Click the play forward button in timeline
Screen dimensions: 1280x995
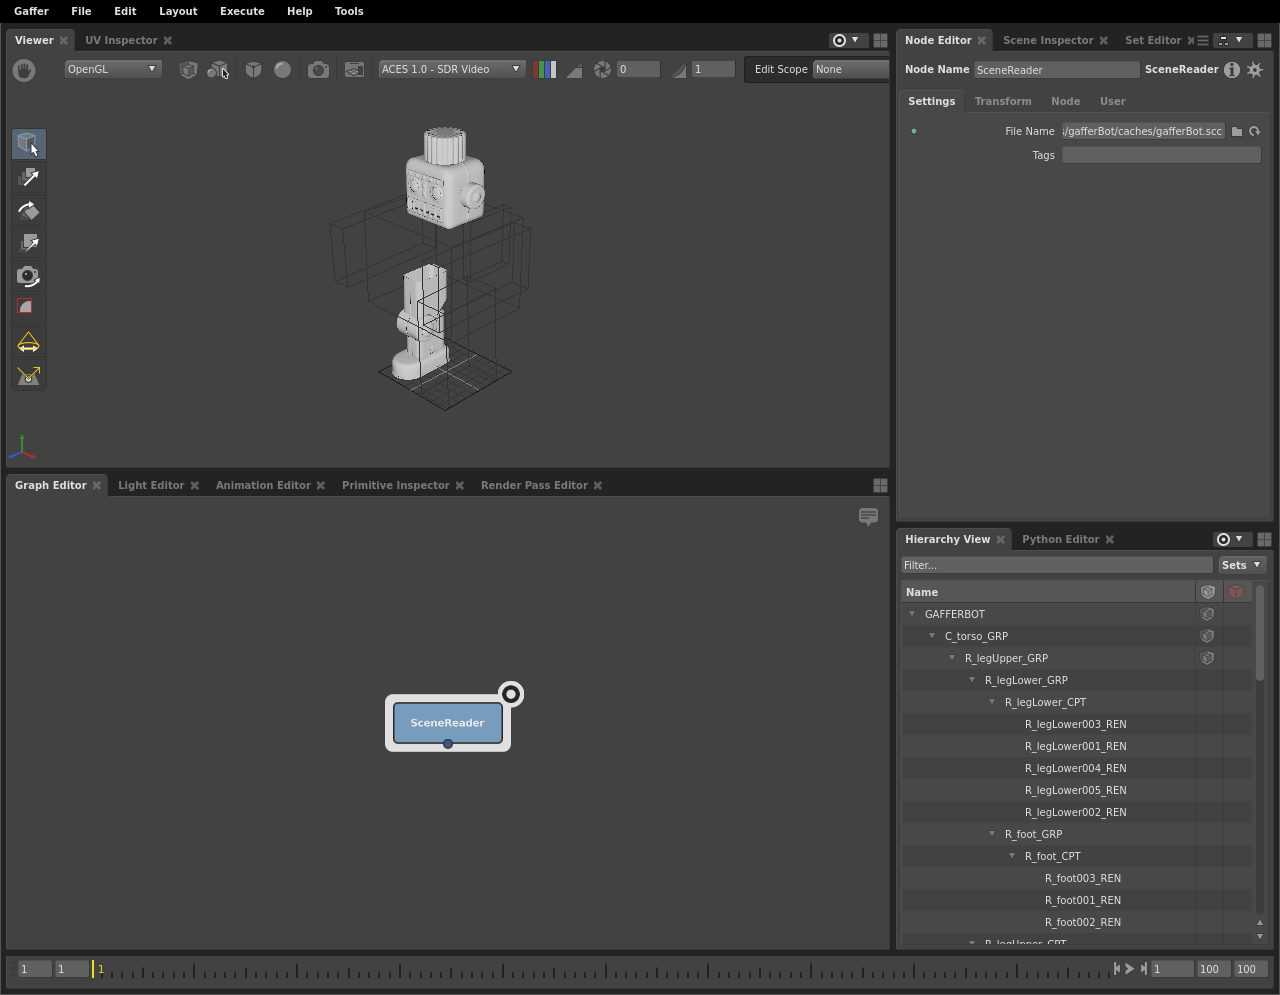[x=1130, y=968]
